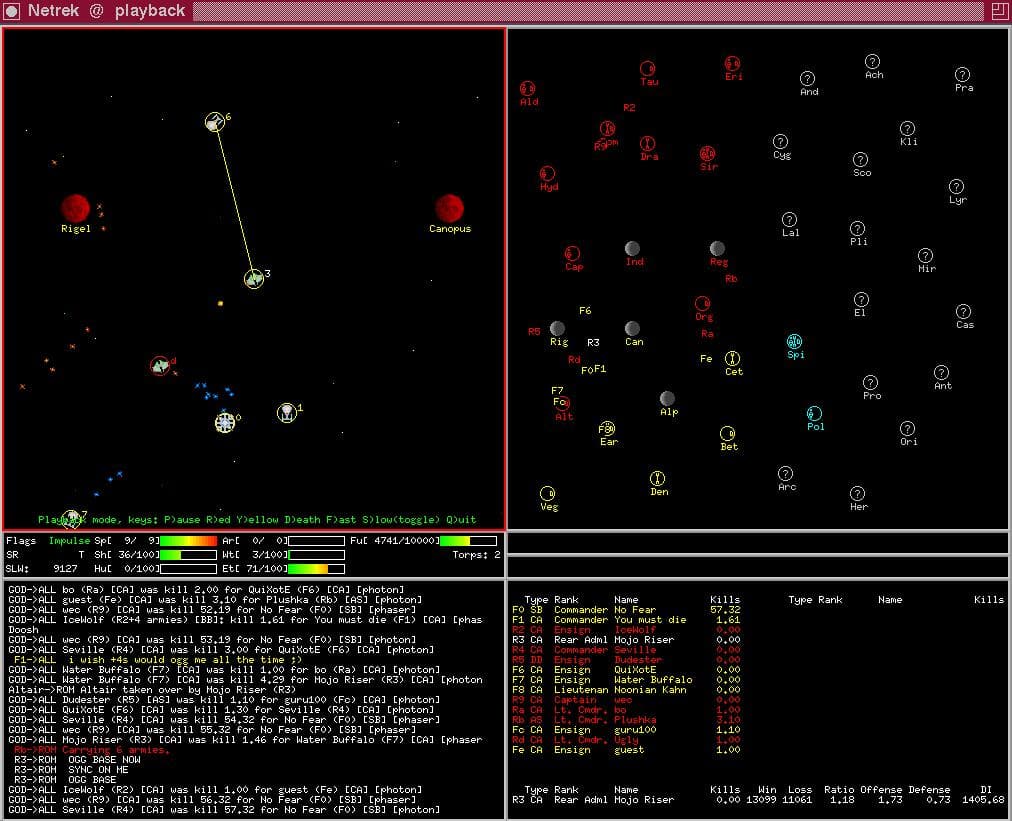1012x821 pixels.
Task: Click the ship labeled 6 firing phaser
Action: click(x=214, y=121)
